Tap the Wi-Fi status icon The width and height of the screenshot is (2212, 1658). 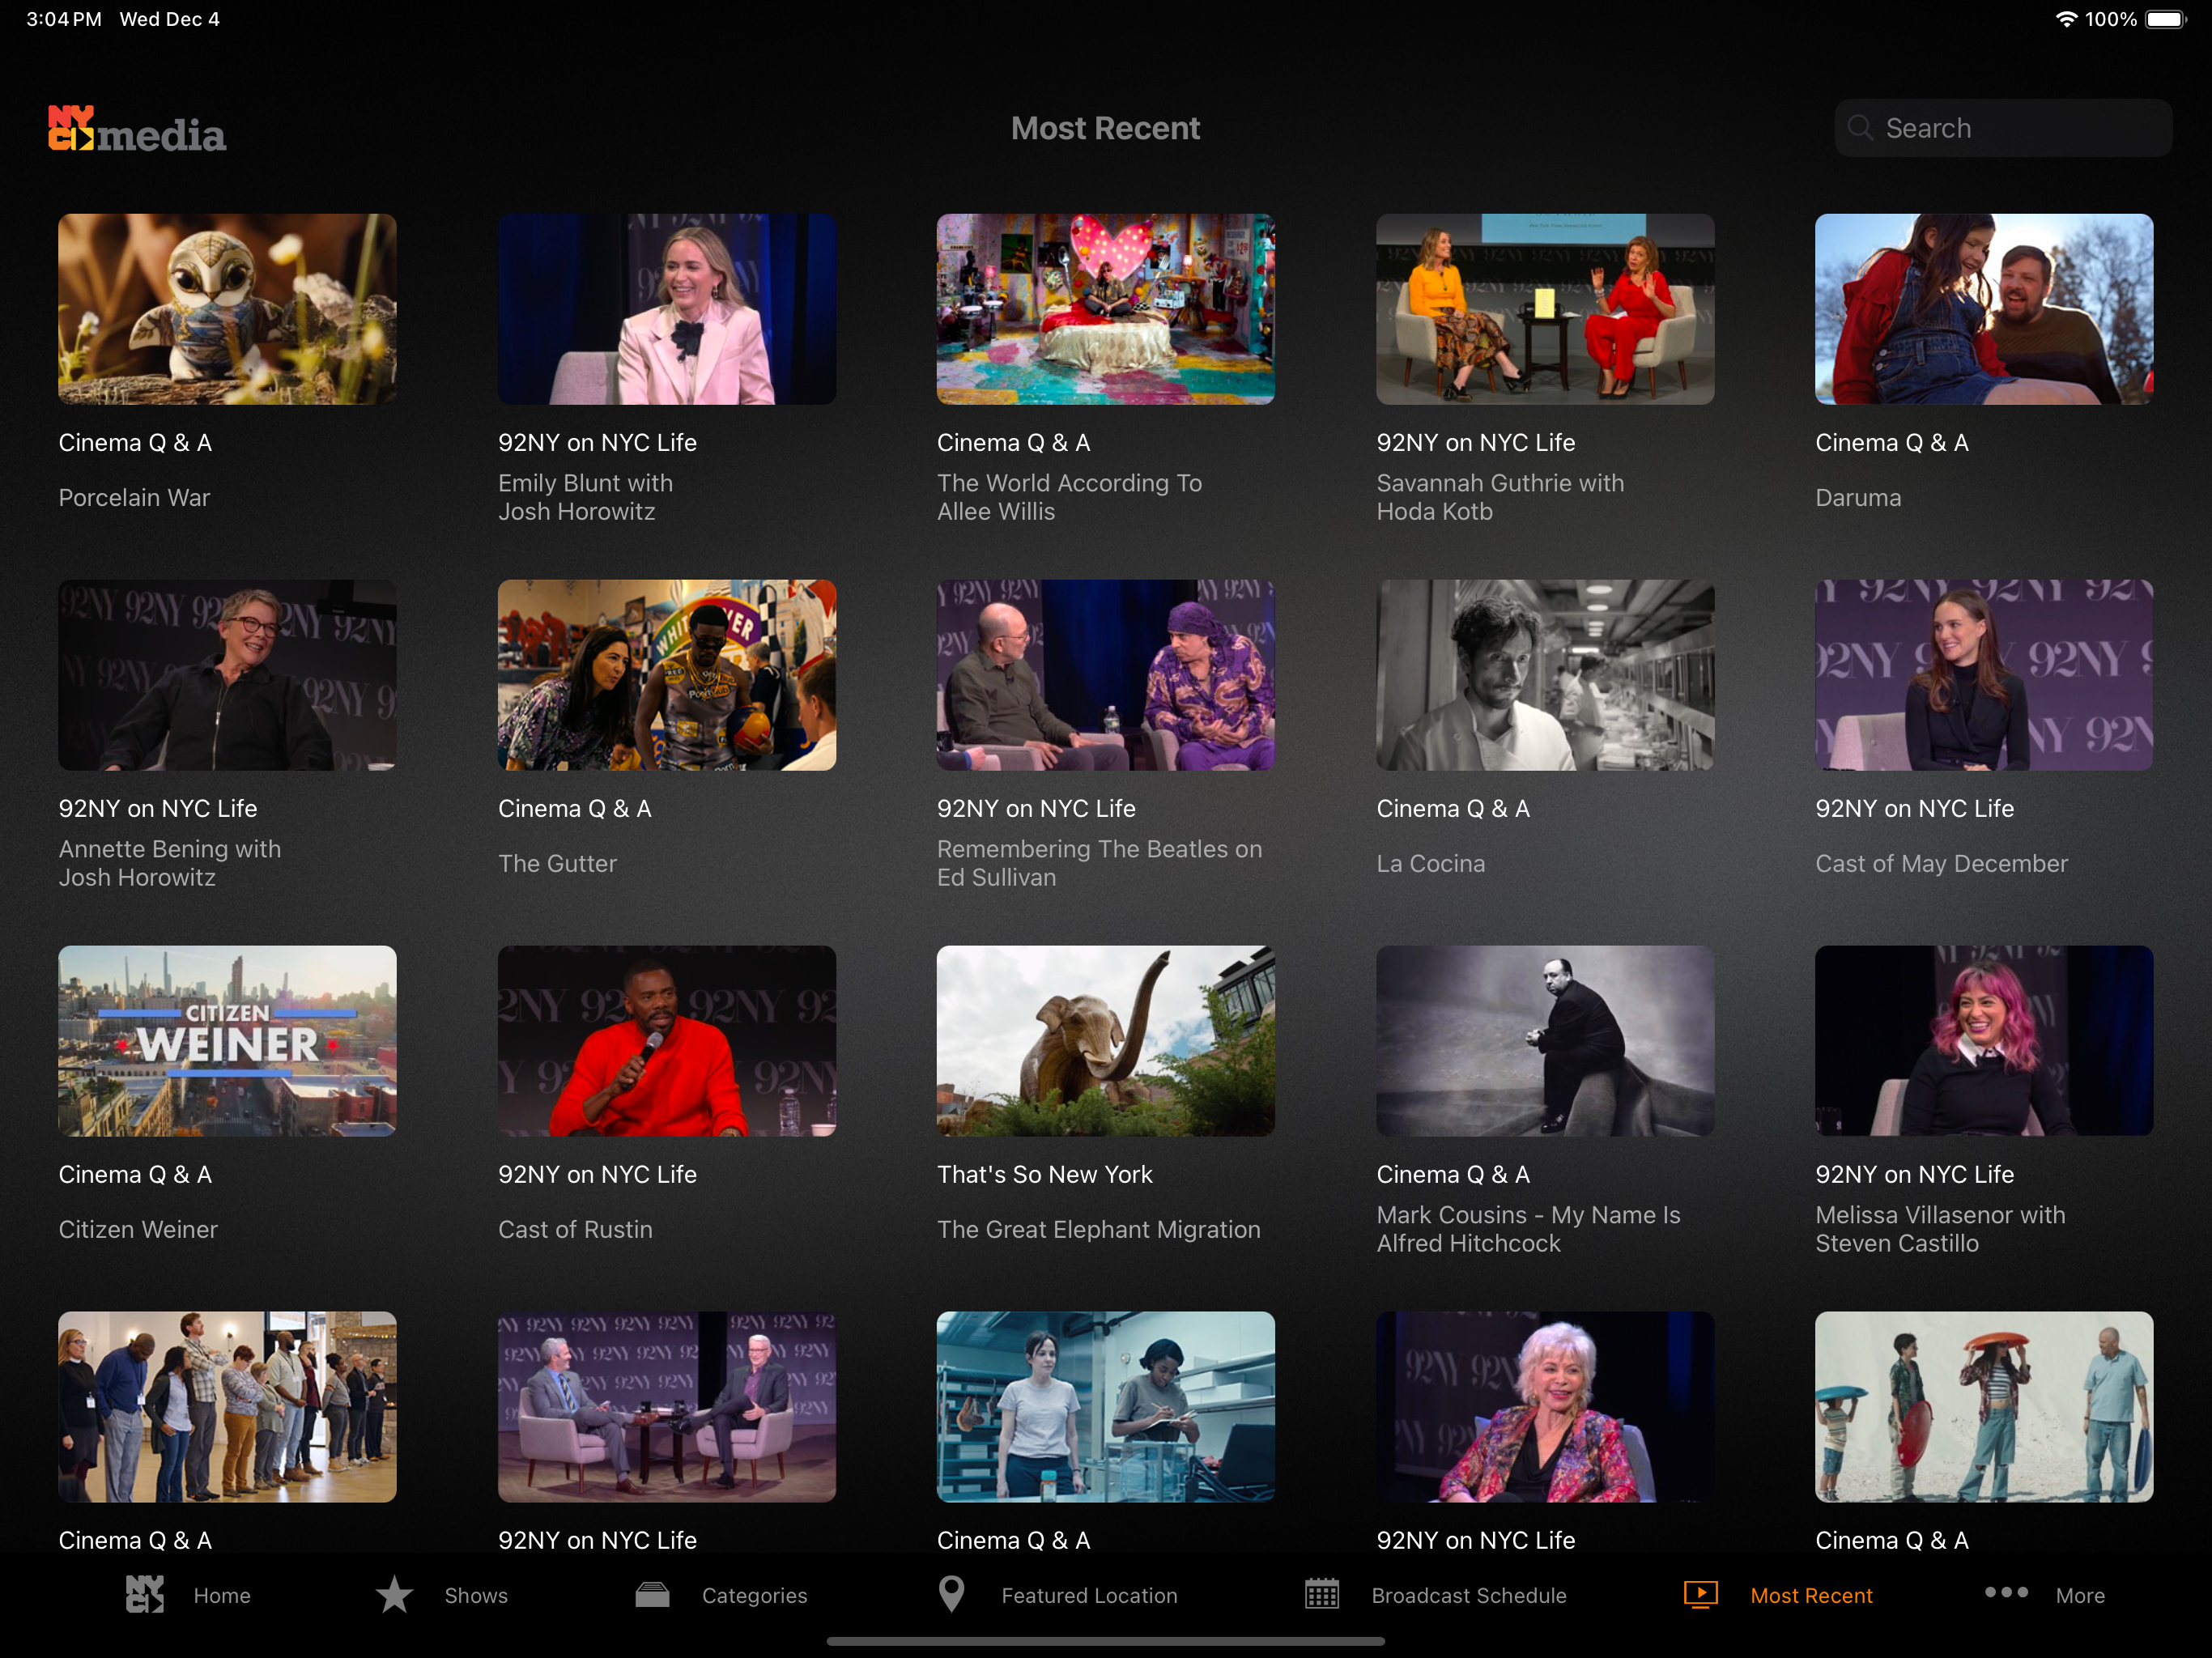pyautogui.click(x=2066, y=19)
